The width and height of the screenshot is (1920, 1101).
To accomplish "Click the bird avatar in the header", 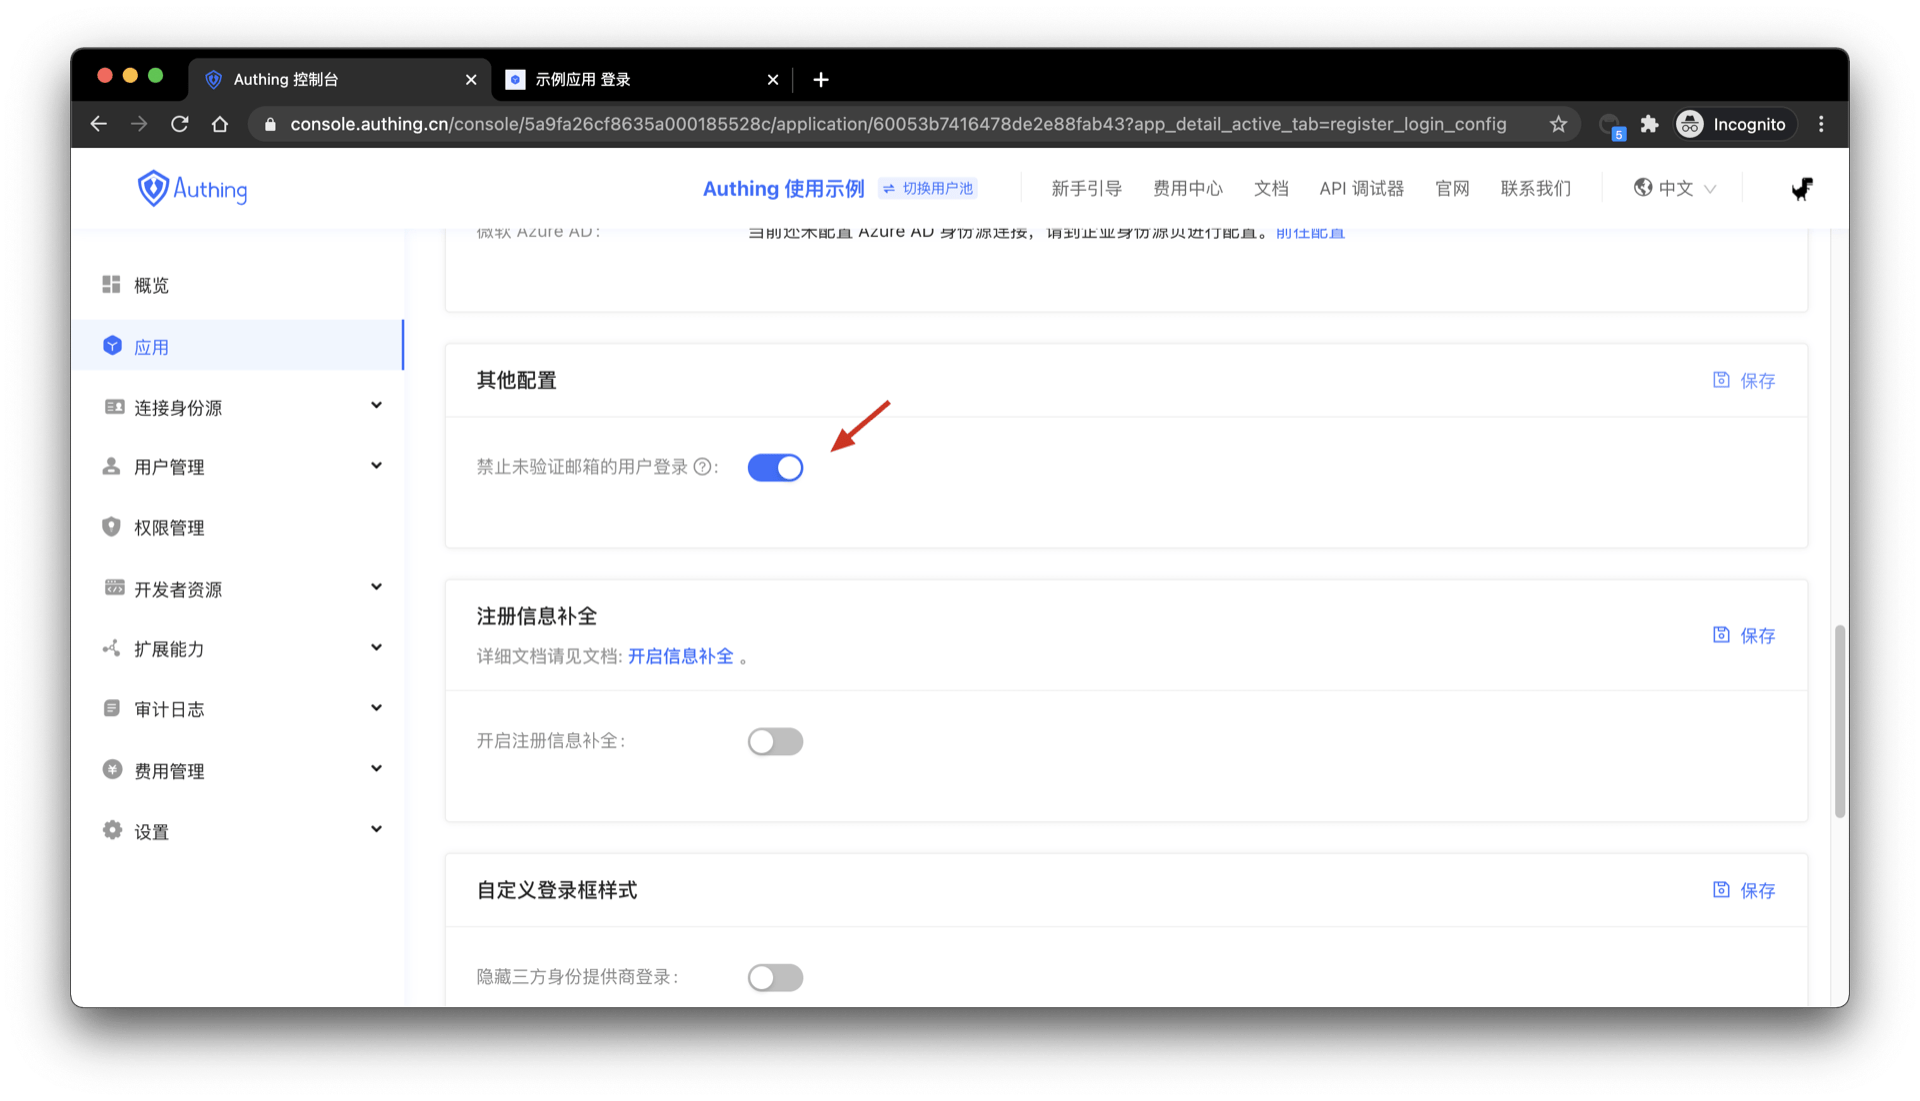I will [1802, 189].
